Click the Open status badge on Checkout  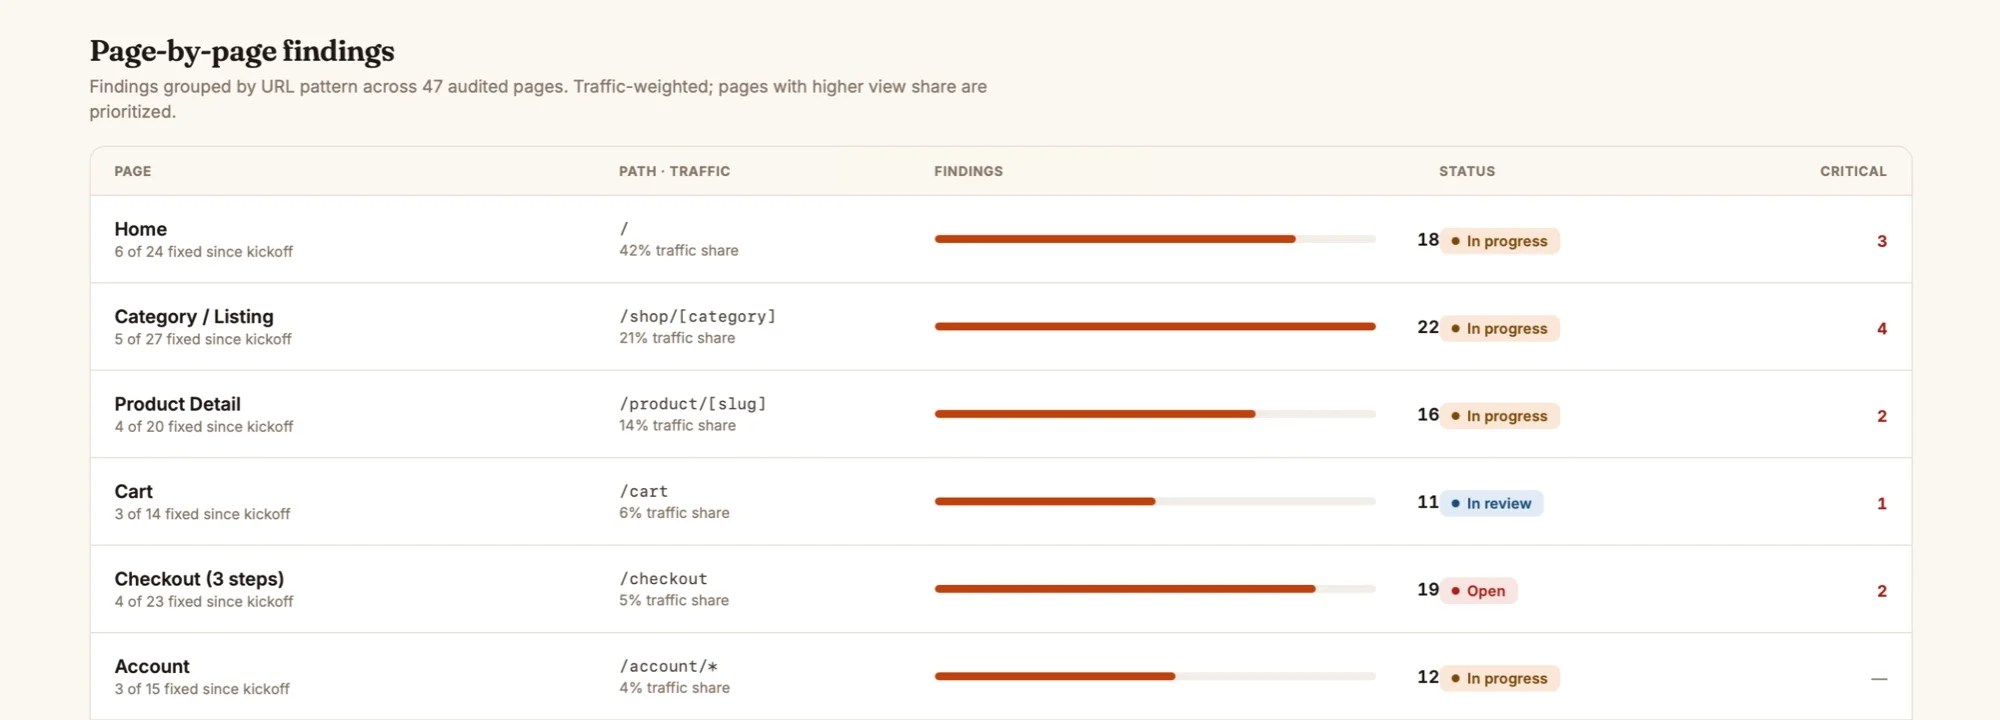coord(1478,591)
